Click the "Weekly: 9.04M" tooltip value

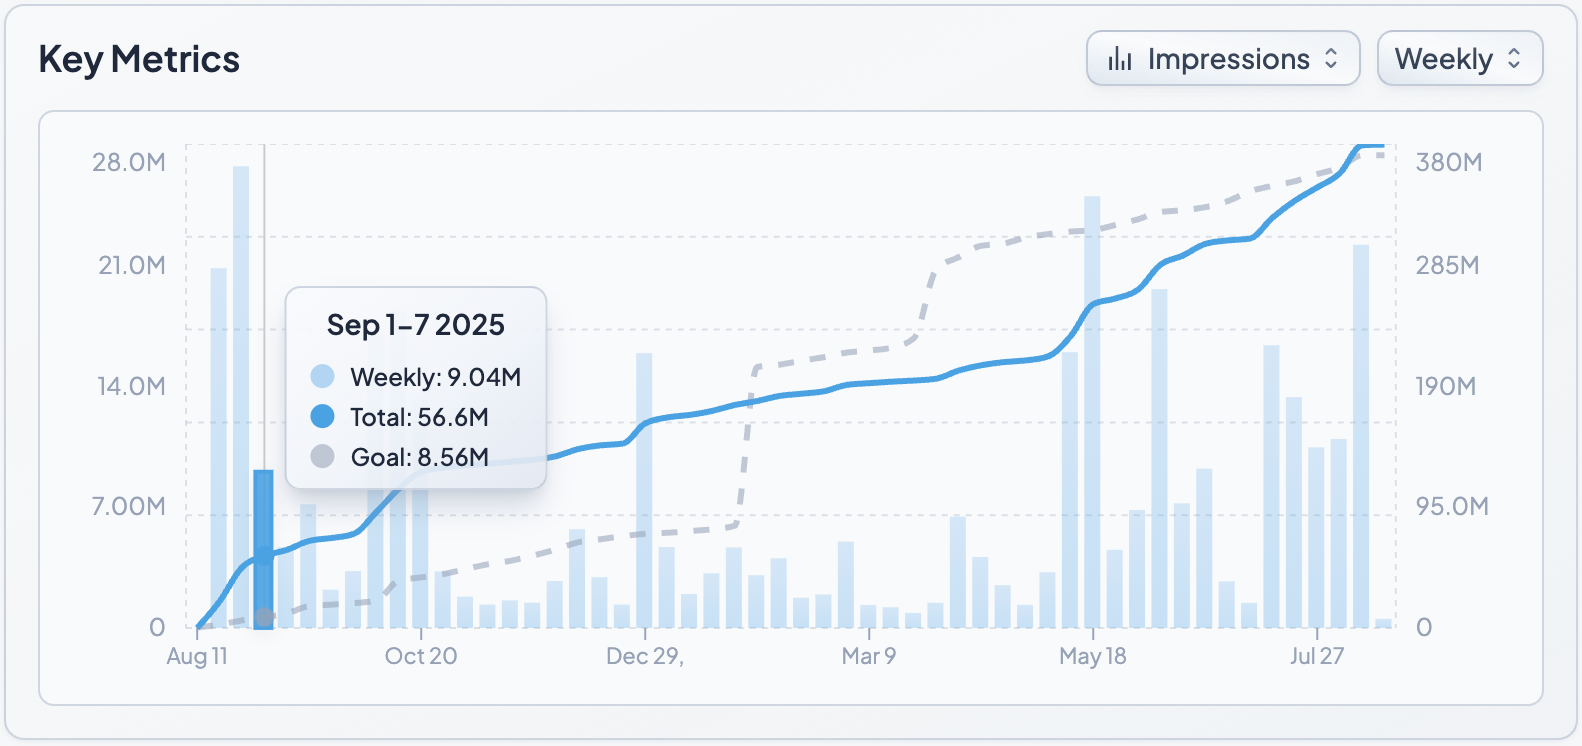(436, 377)
